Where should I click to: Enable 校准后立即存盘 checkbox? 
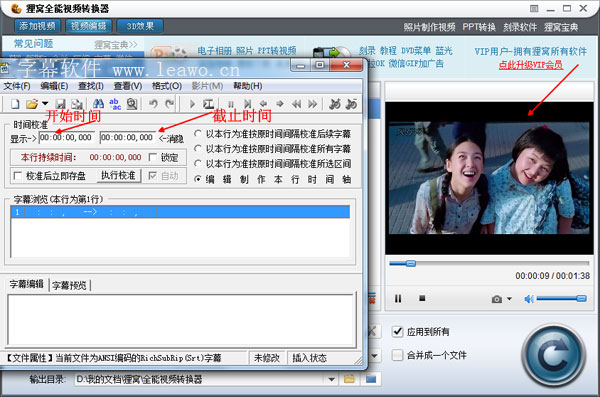[18, 176]
